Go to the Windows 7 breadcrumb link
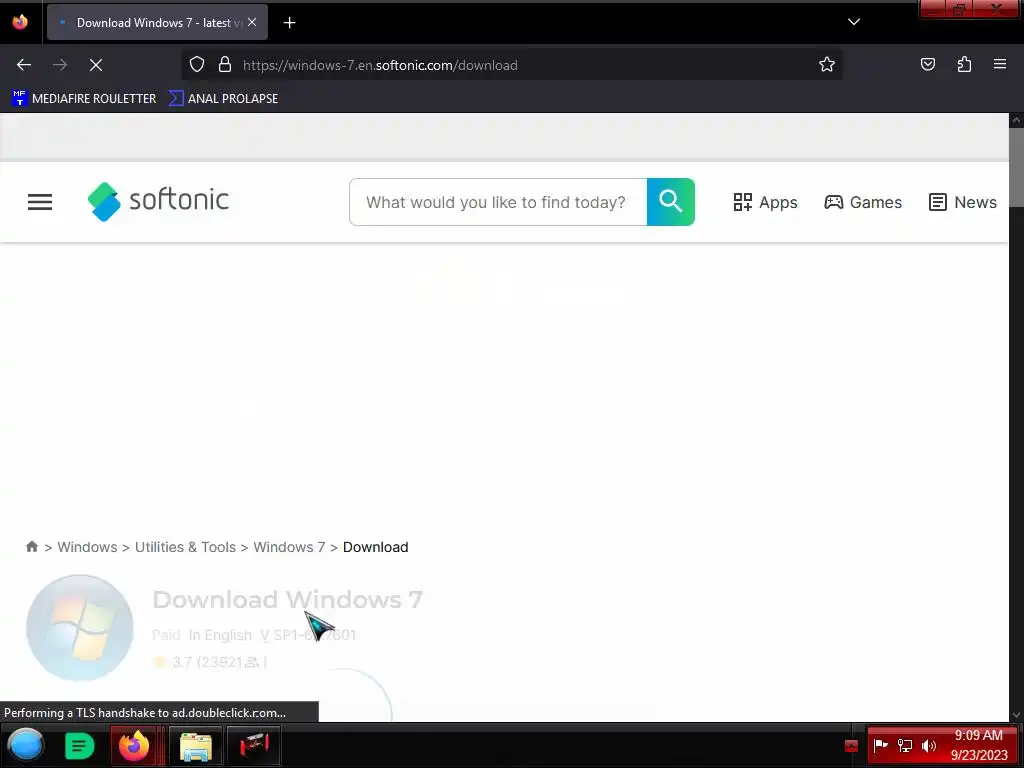Screen dimensions: 1024x768 coord(289,547)
